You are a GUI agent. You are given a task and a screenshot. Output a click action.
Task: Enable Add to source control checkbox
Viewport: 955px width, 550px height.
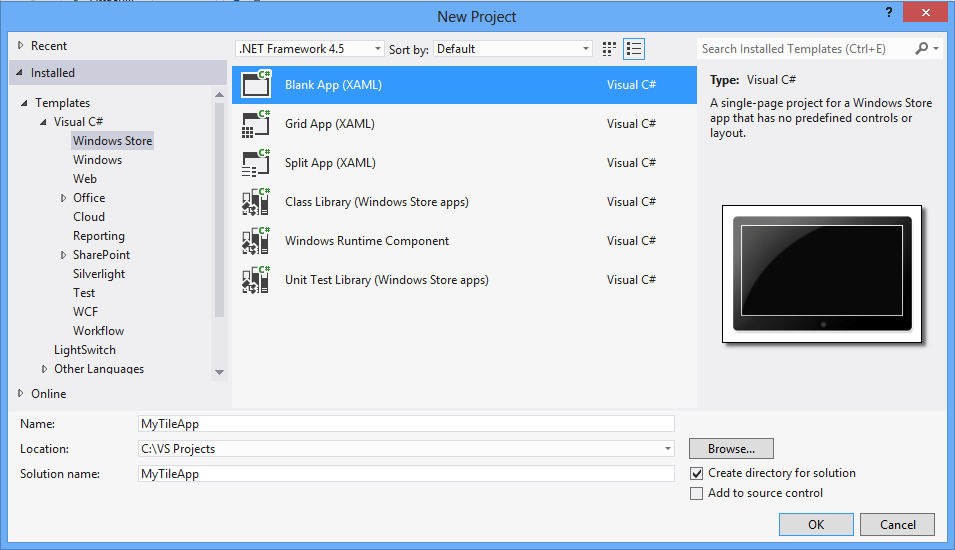click(x=697, y=493)
